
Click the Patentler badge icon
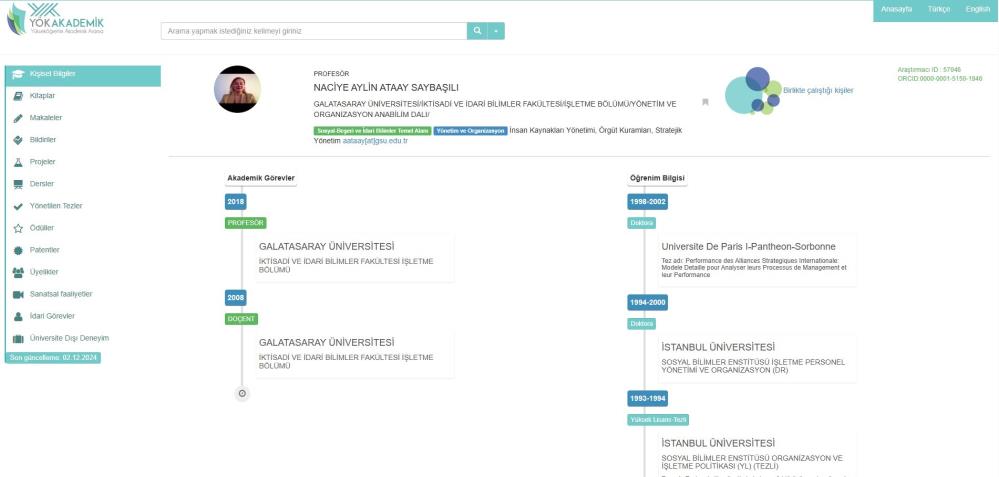[18, 250]
